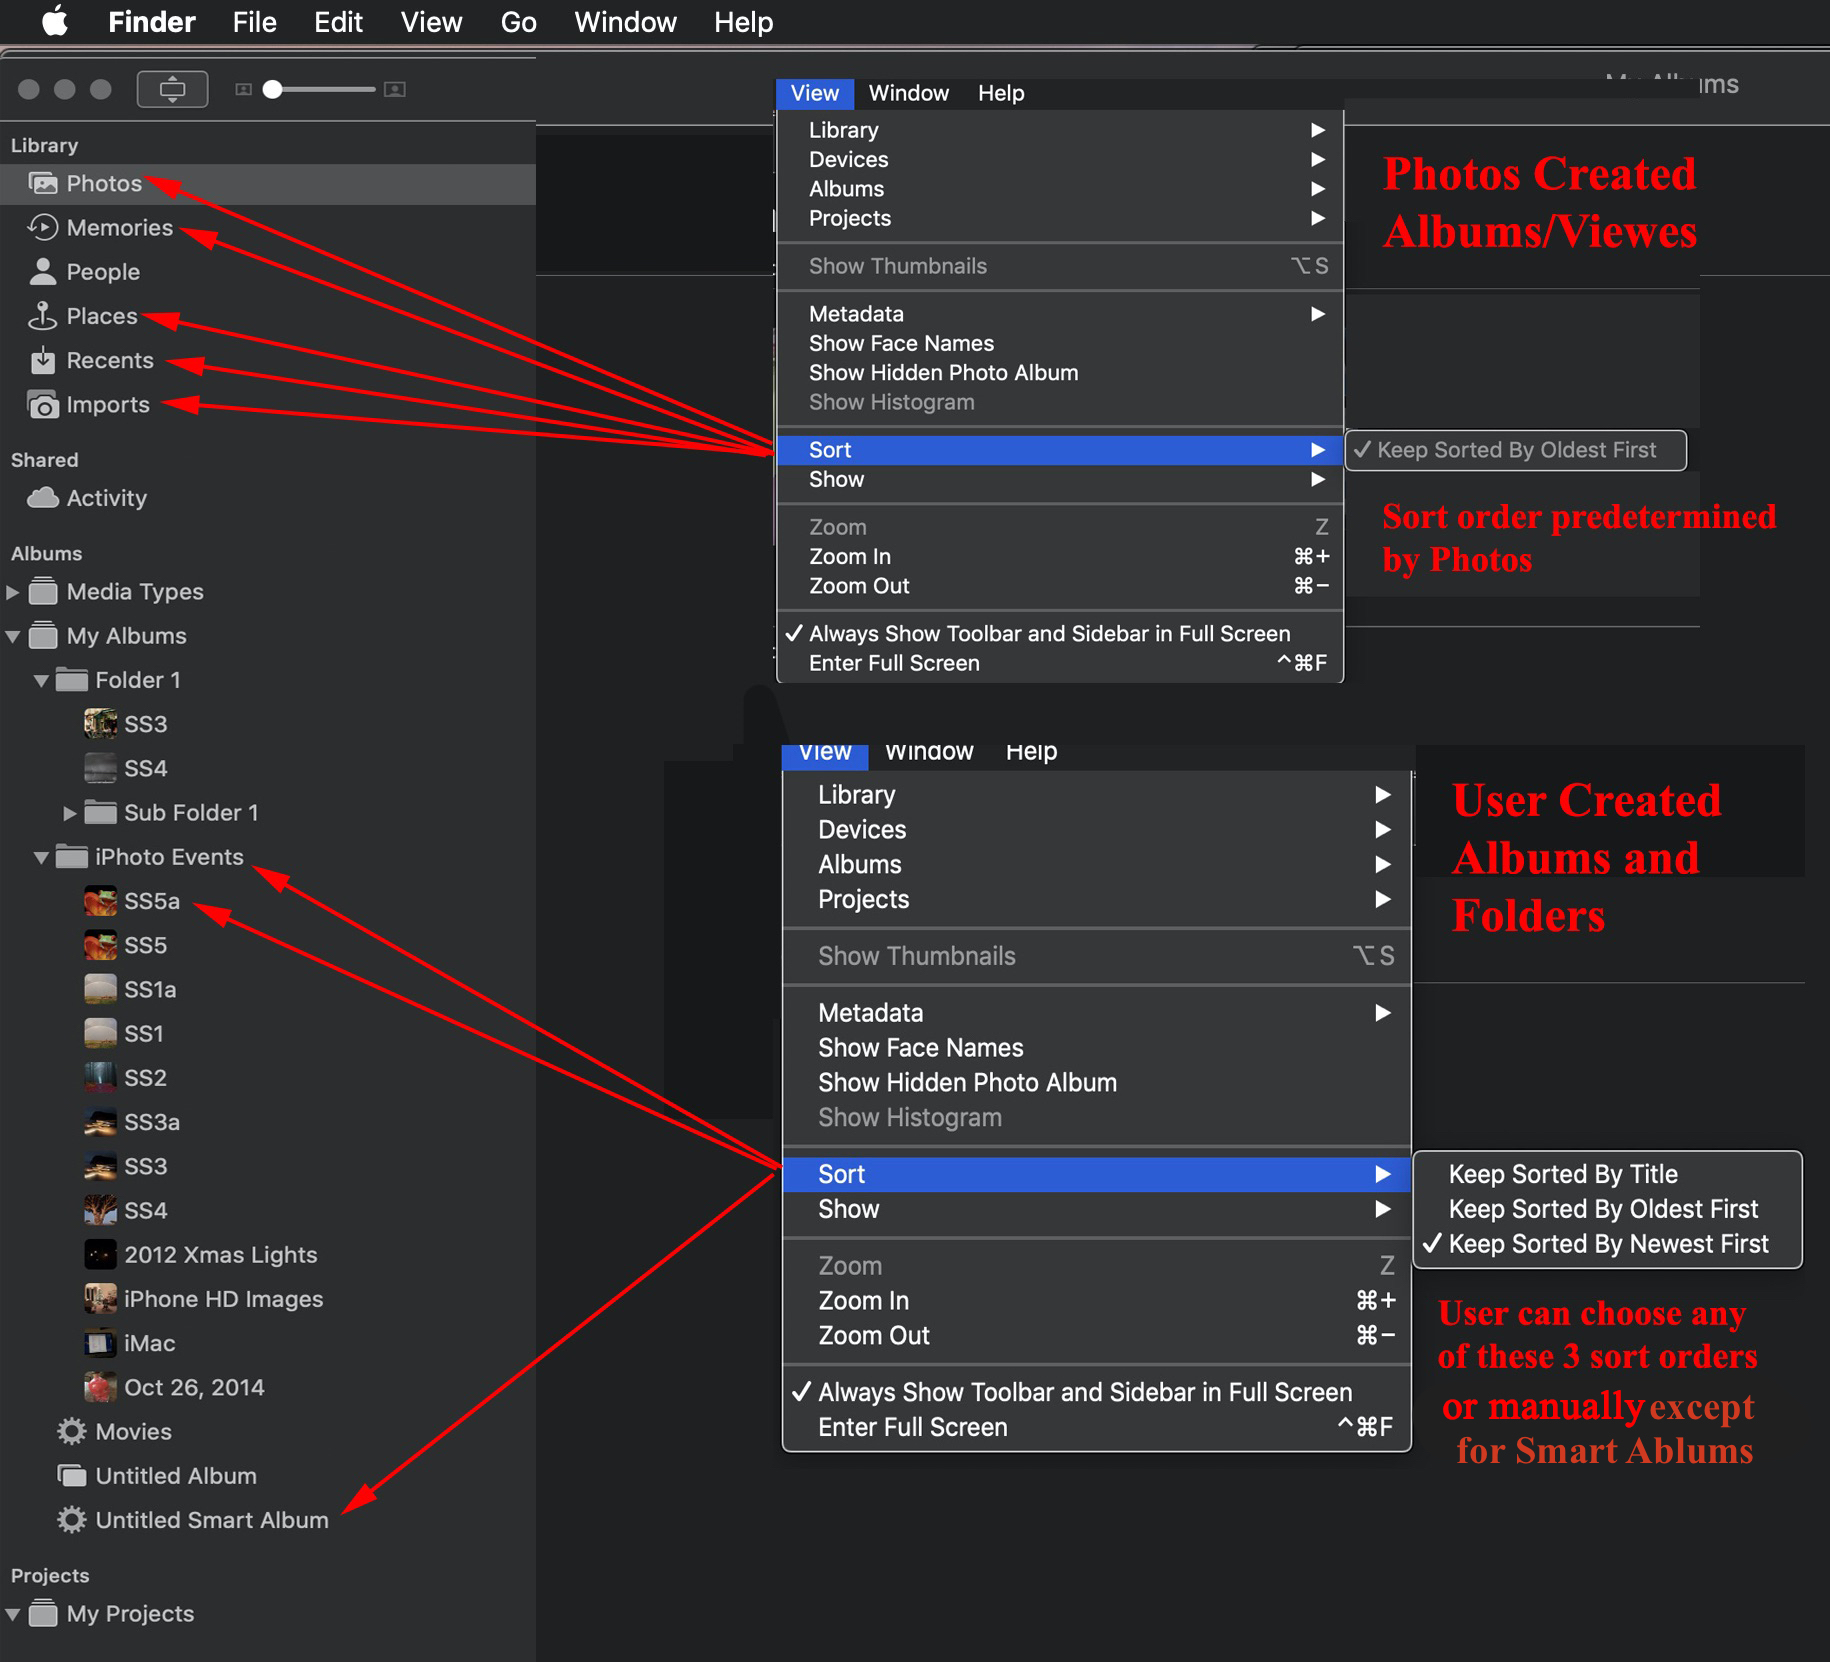Click the Photos library icon in the sidebar
This screenshot has width=1830, height=1662.
(x=43, y=183)
